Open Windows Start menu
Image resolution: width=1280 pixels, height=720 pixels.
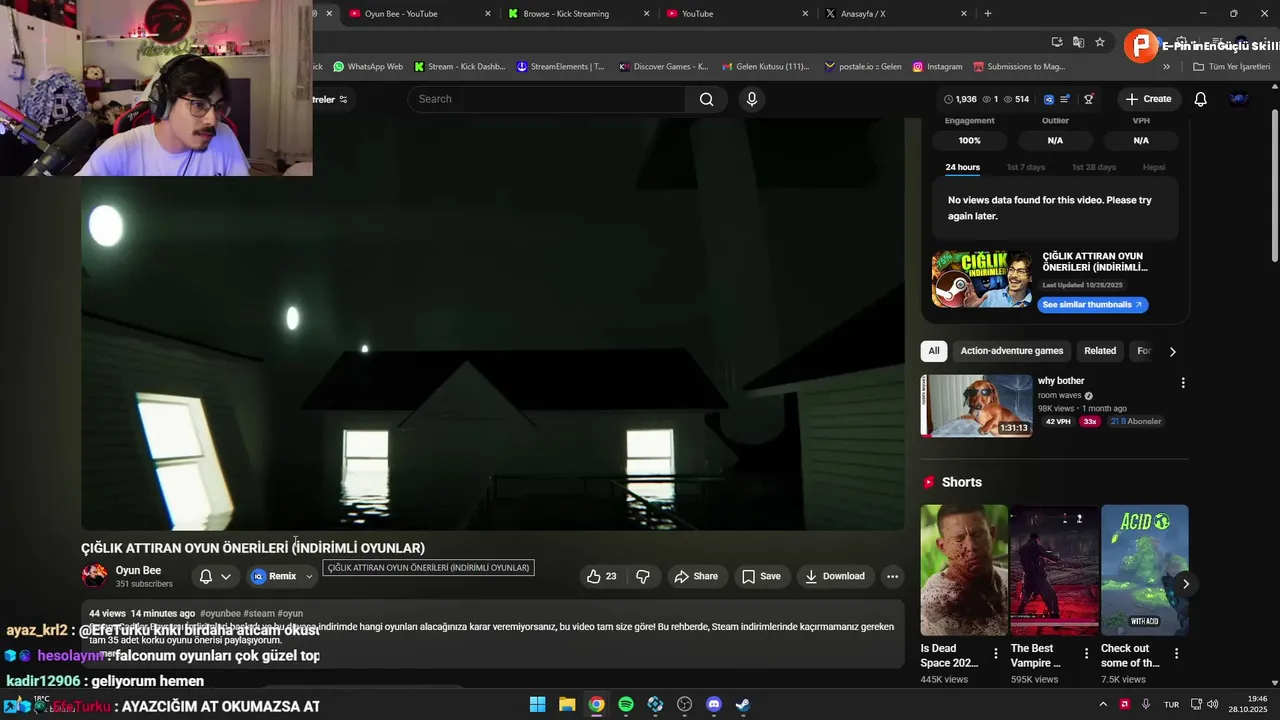[x=537, y=704]
